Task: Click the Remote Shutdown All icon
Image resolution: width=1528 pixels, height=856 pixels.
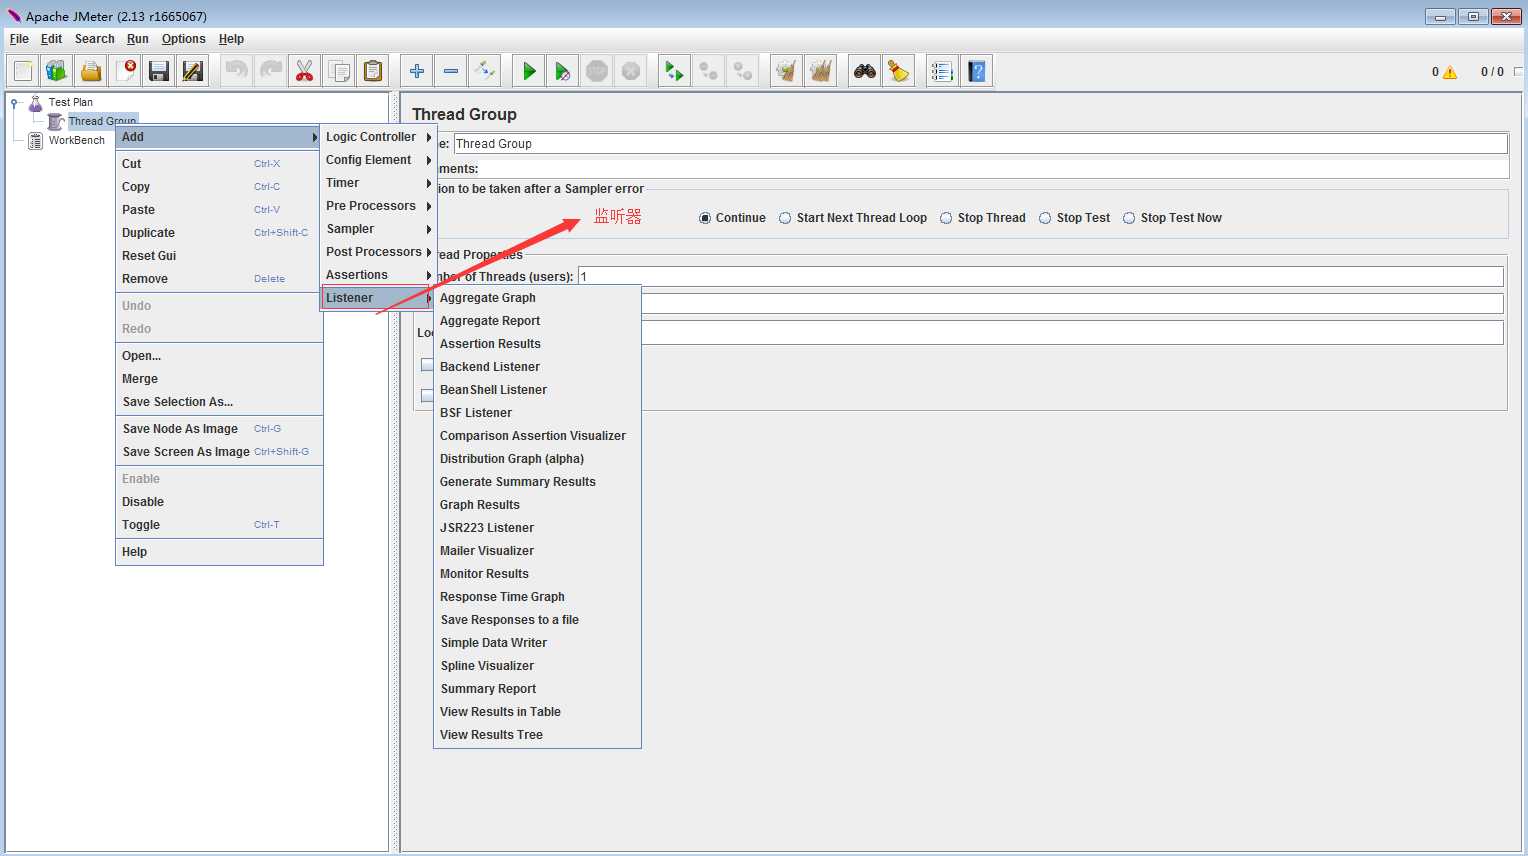Action: click(x=743, y=71)
